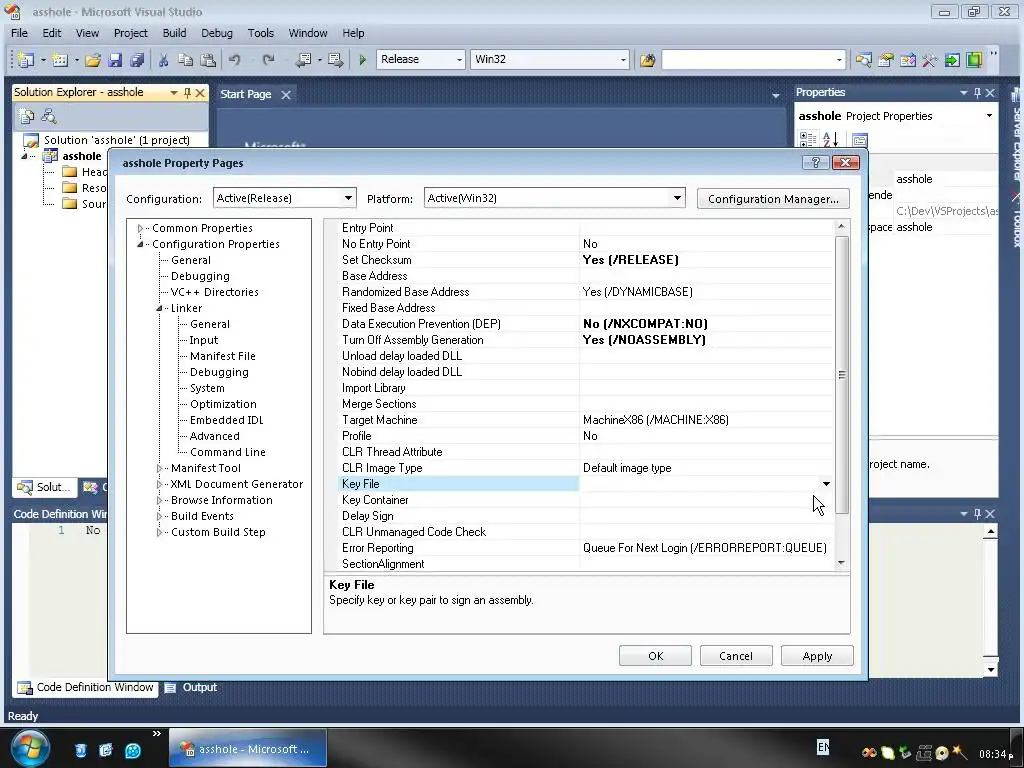Click the OK button
The image size is (1024, 768).
[655, 656]
